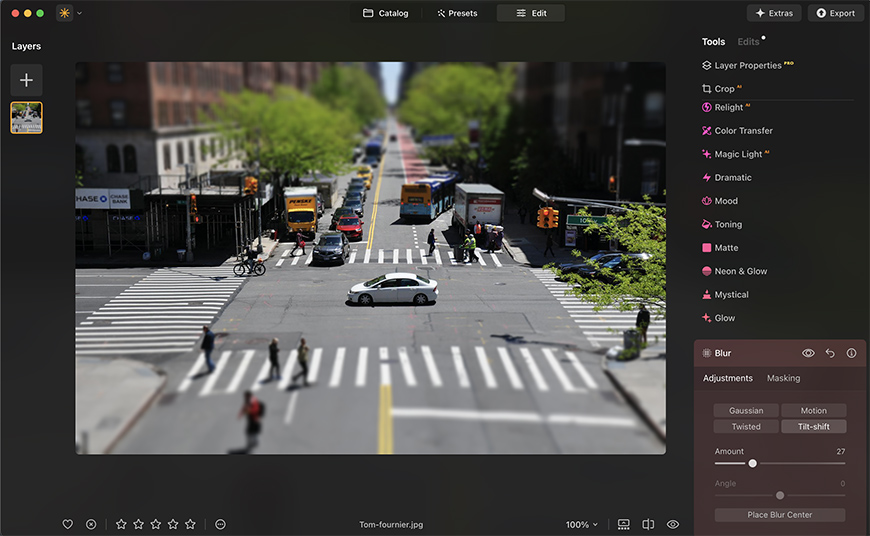The image size is (870, 536).
Task: Switch to the Presets tab
Action: coord(457,13)
